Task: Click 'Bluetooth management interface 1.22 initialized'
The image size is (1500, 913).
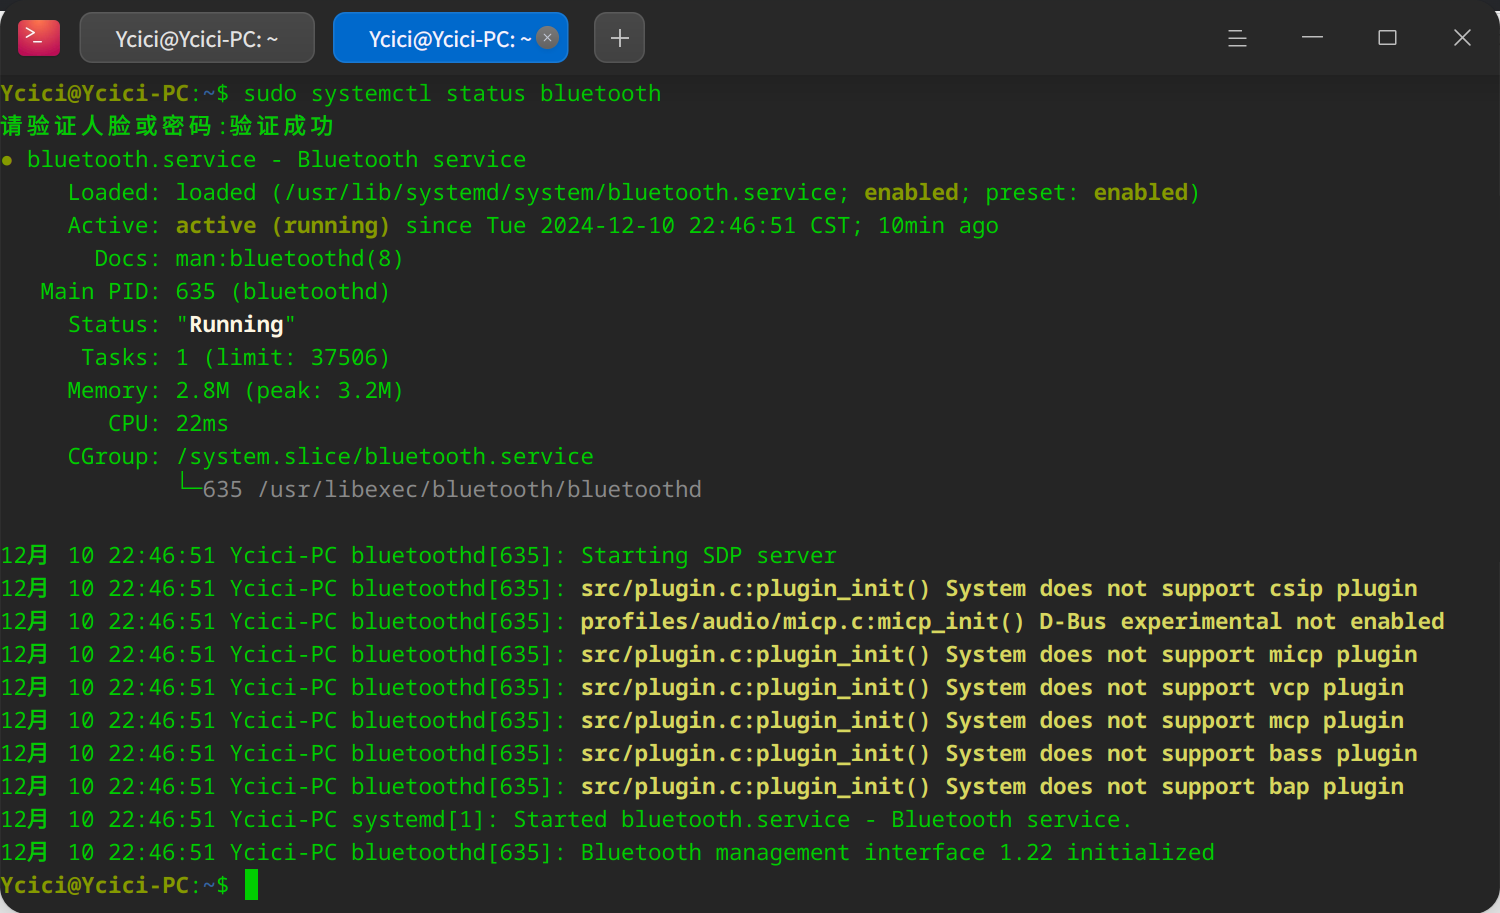Action: point(897,853)
